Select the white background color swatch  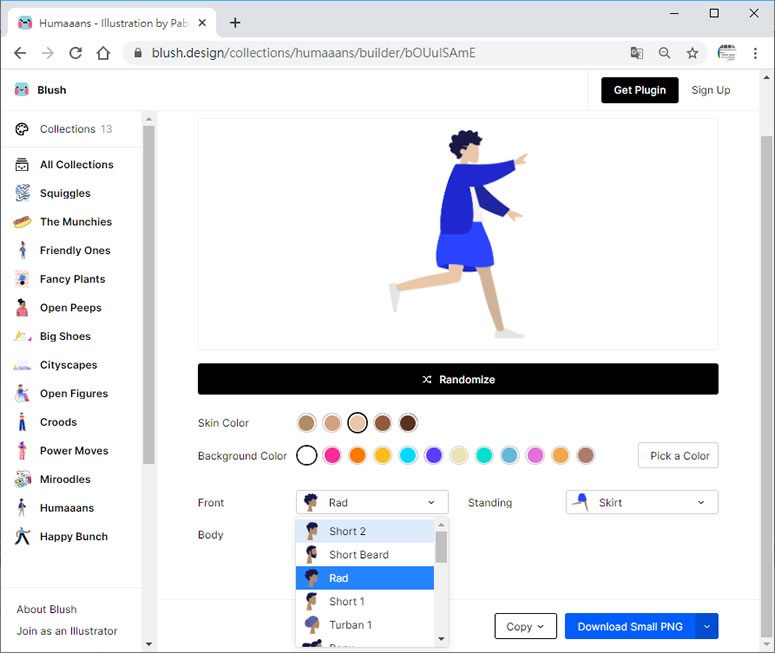(306, 455)
